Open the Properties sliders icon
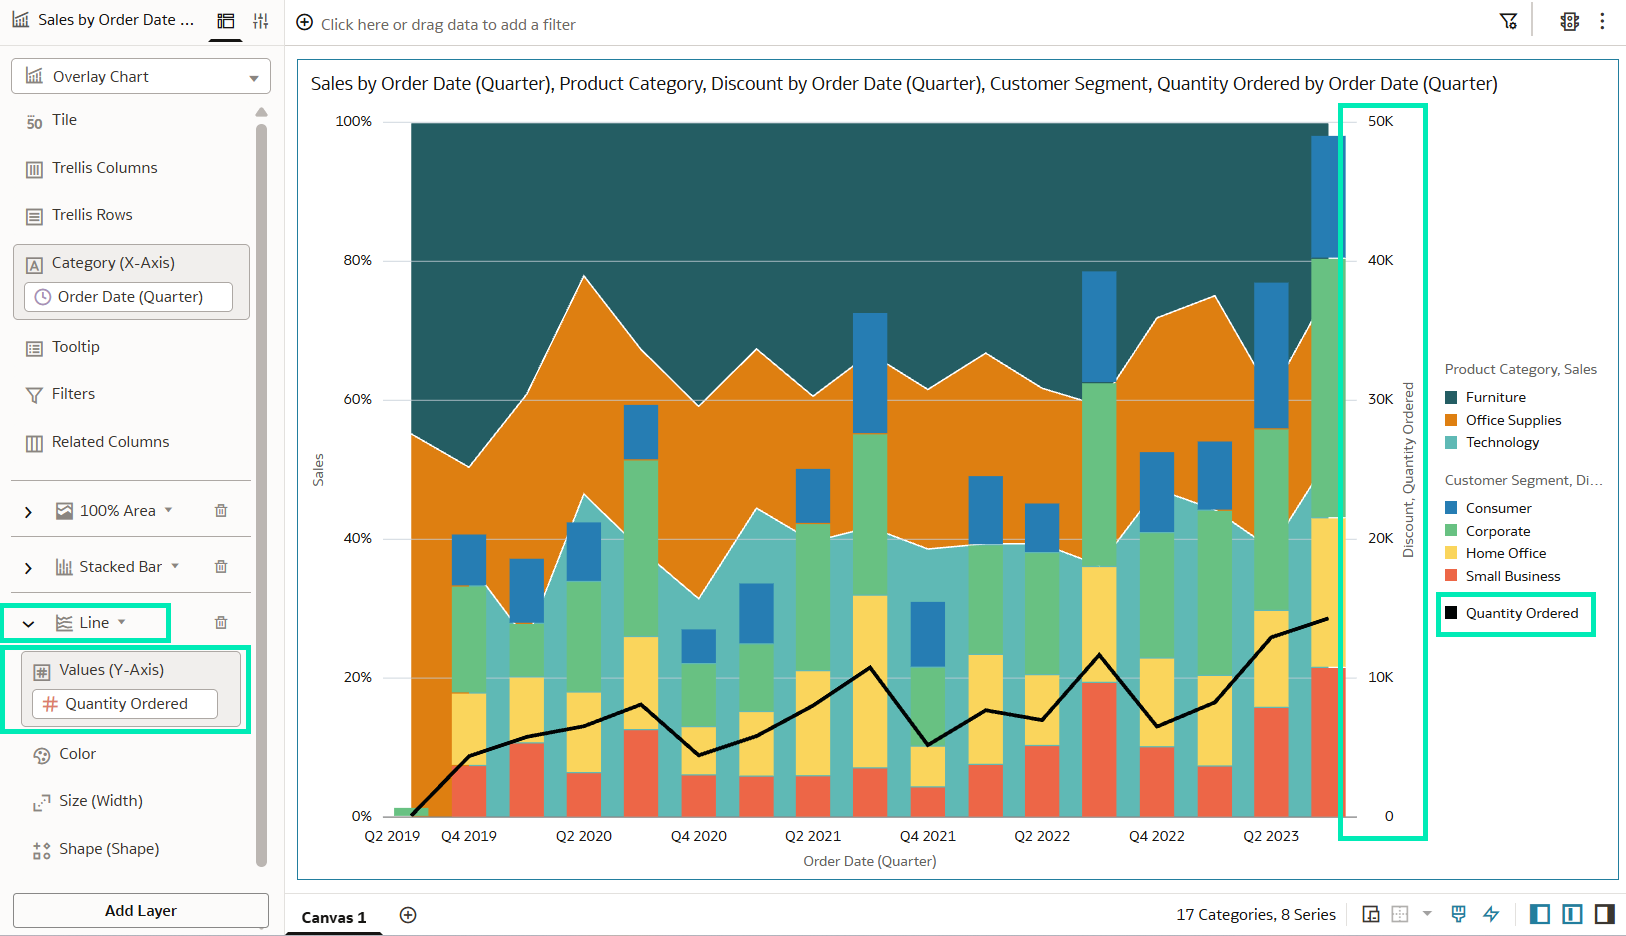The width and height of the screenshot is (1626, 936). [261, 21]
